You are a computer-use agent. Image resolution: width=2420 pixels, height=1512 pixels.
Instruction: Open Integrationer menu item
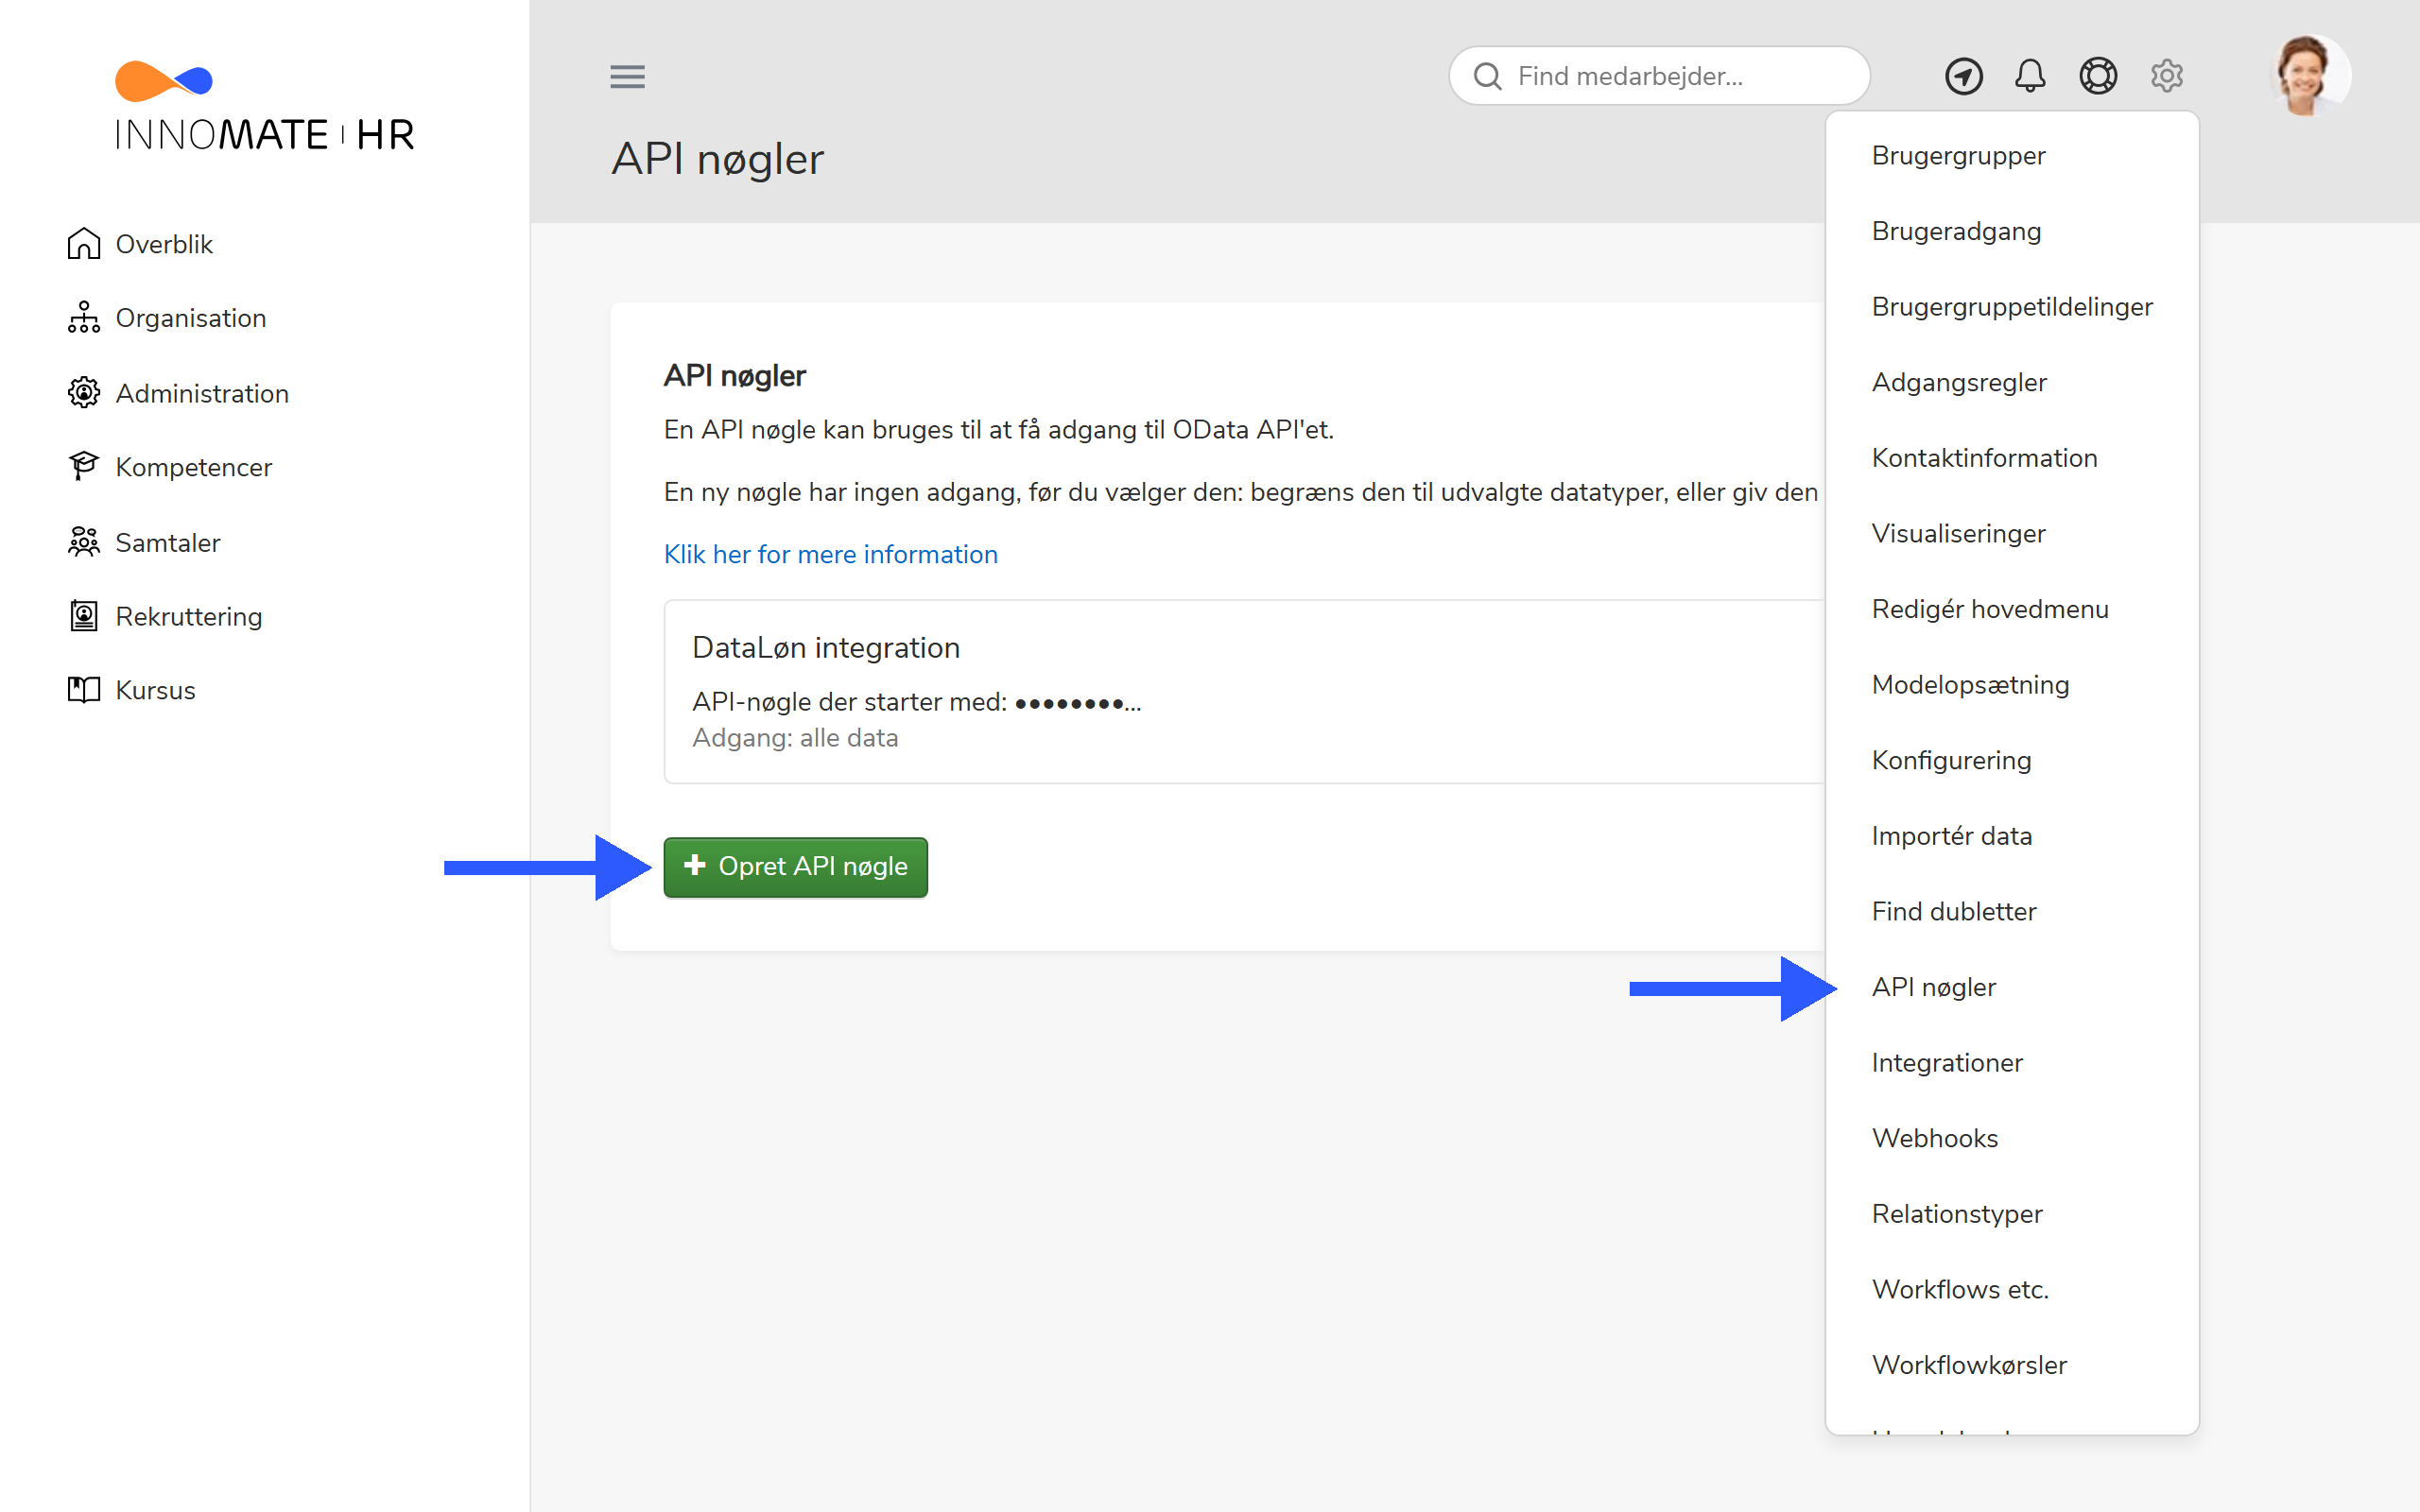tap(1946, 1062)
